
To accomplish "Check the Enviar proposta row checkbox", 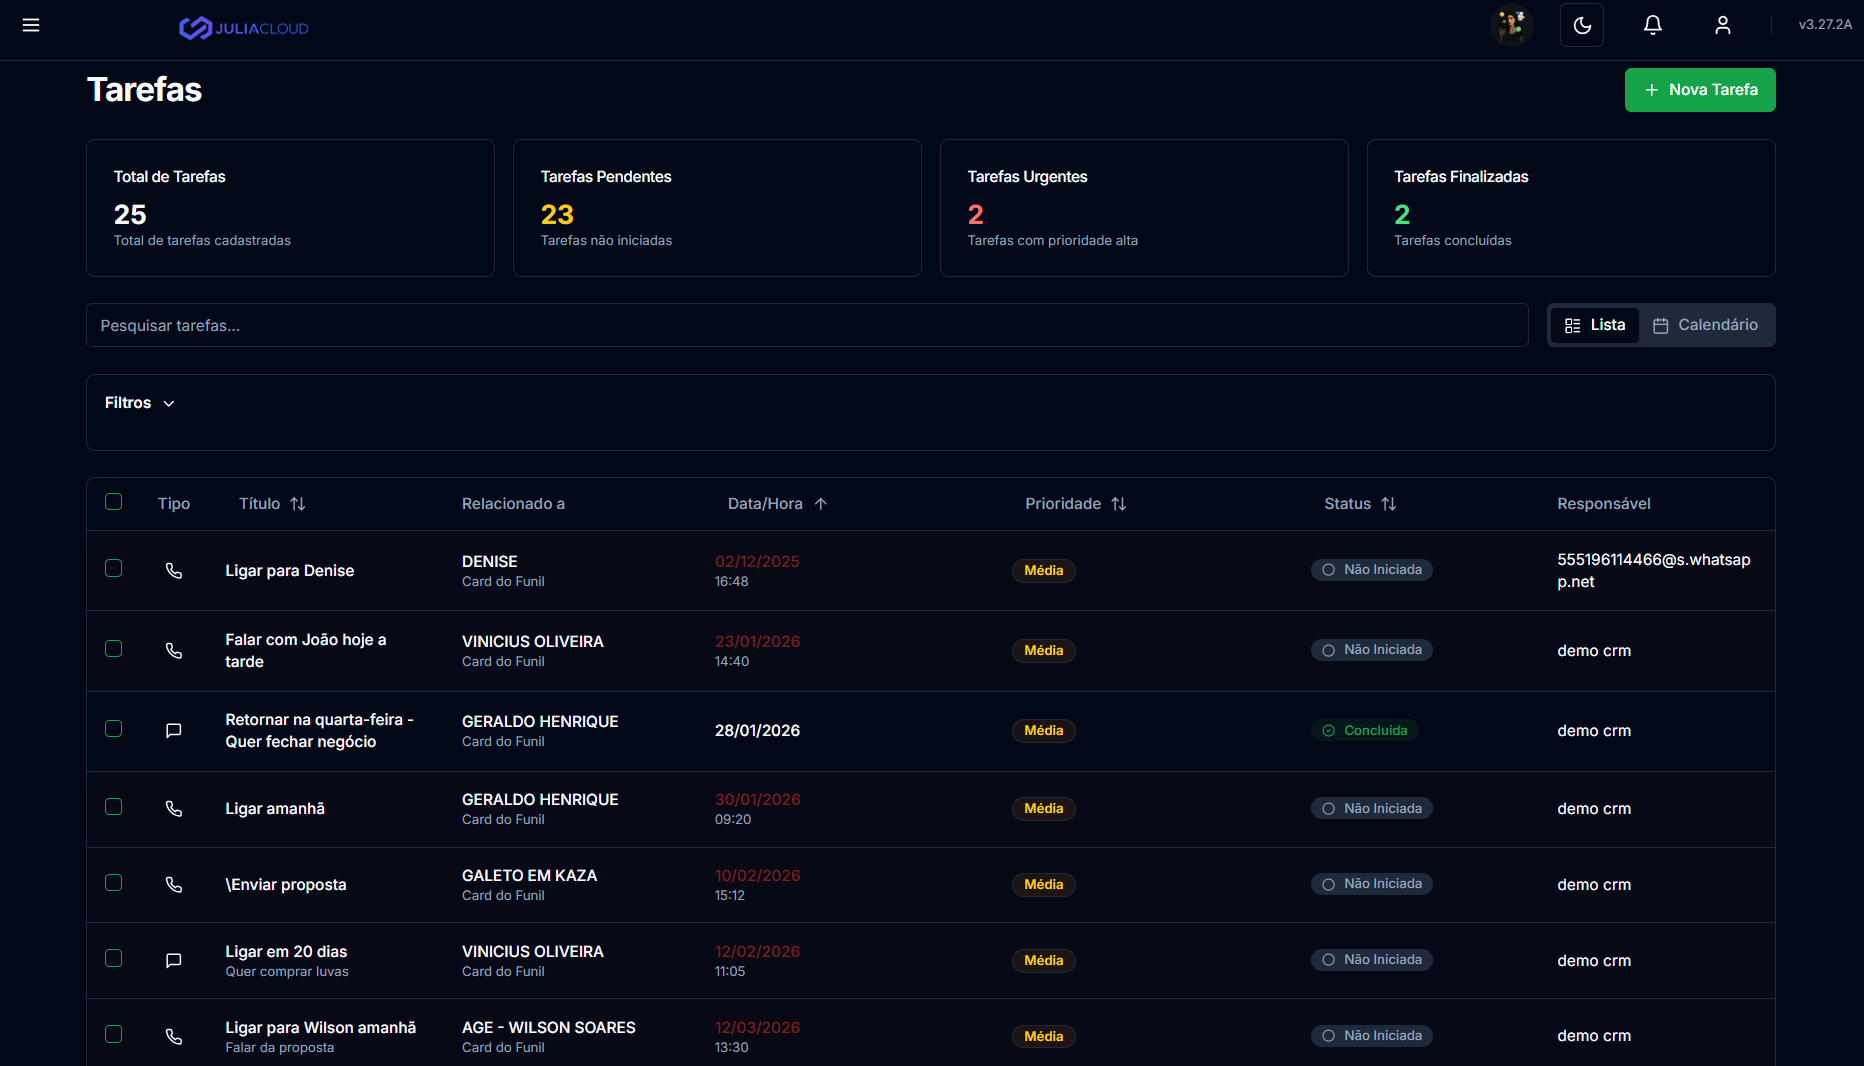I will click(x=114, y=883).
